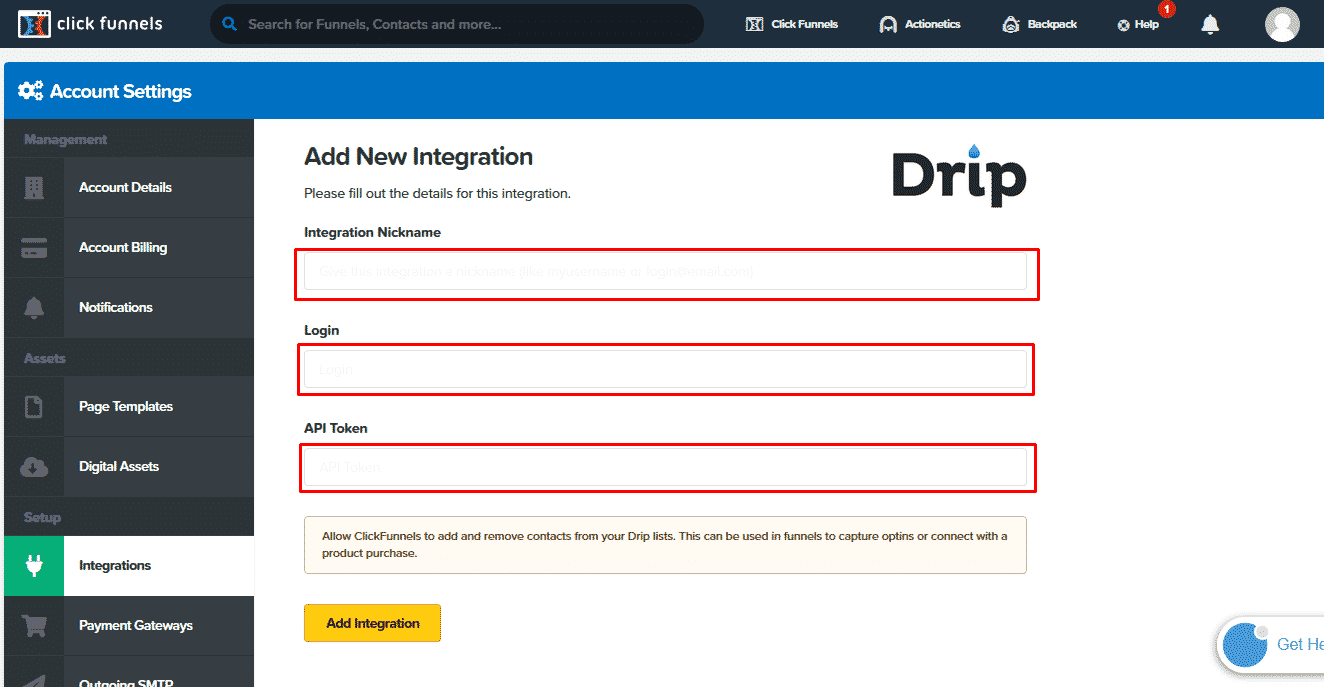Viewport: 1324px width, 687px height.
Task: Go home via the ClickFunnels logo
Action: point(90,23)
